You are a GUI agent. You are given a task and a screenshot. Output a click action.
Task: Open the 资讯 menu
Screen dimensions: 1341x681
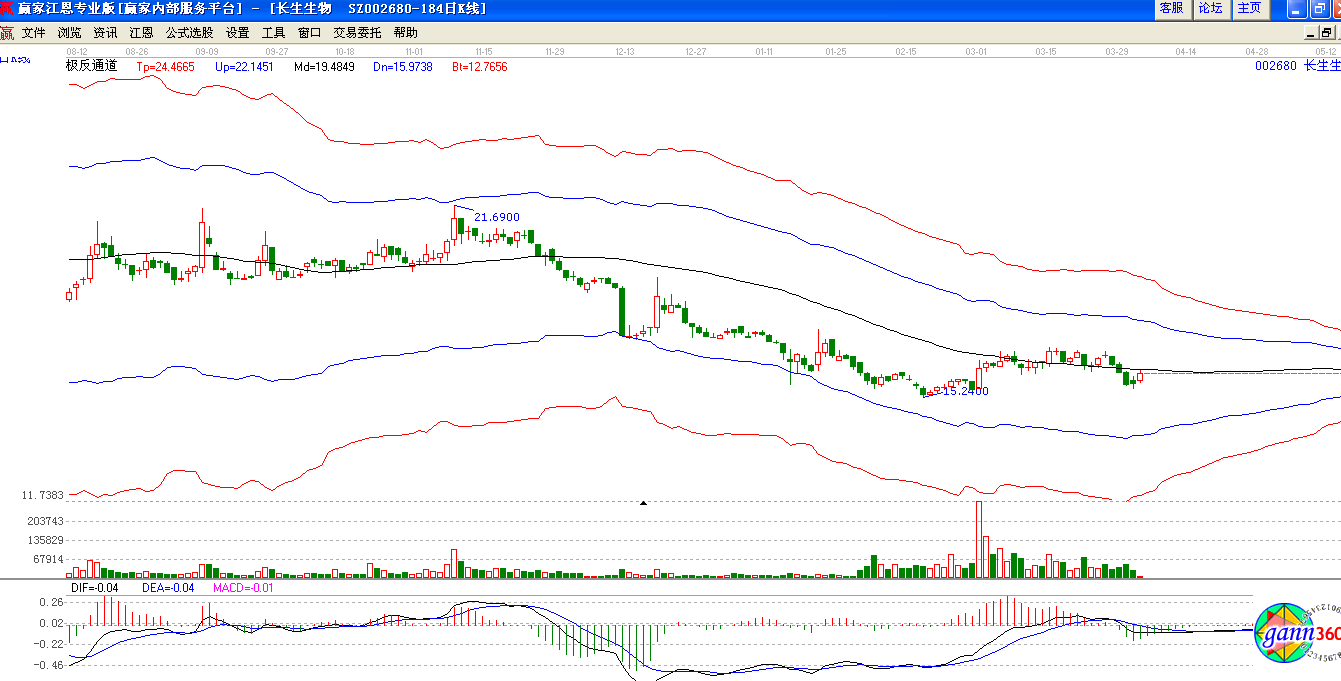(x=106, y=33)
